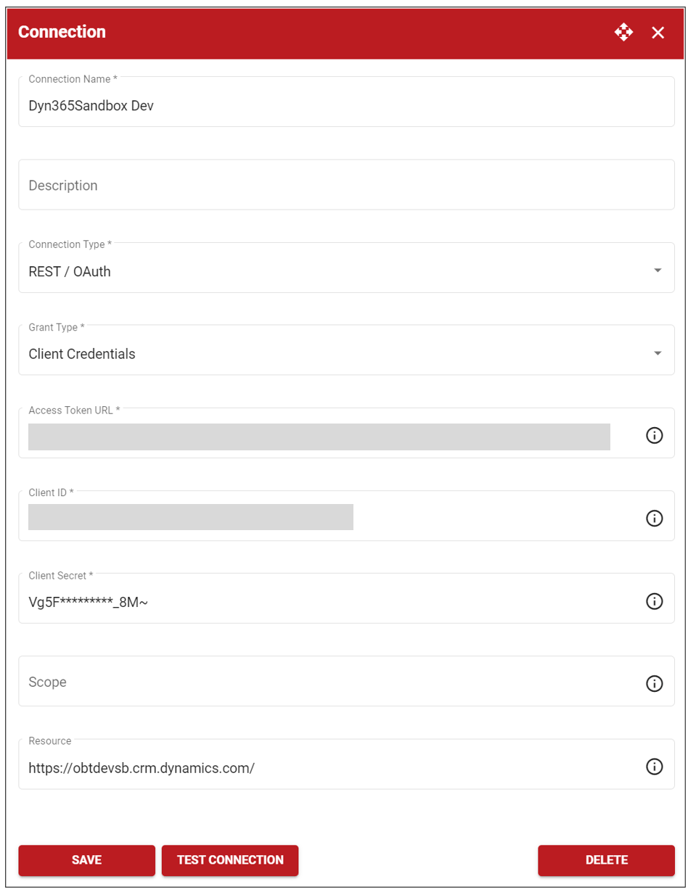Click the DELETE button
The height and width of the screenshot is (892, 688).
pos(606,860)
